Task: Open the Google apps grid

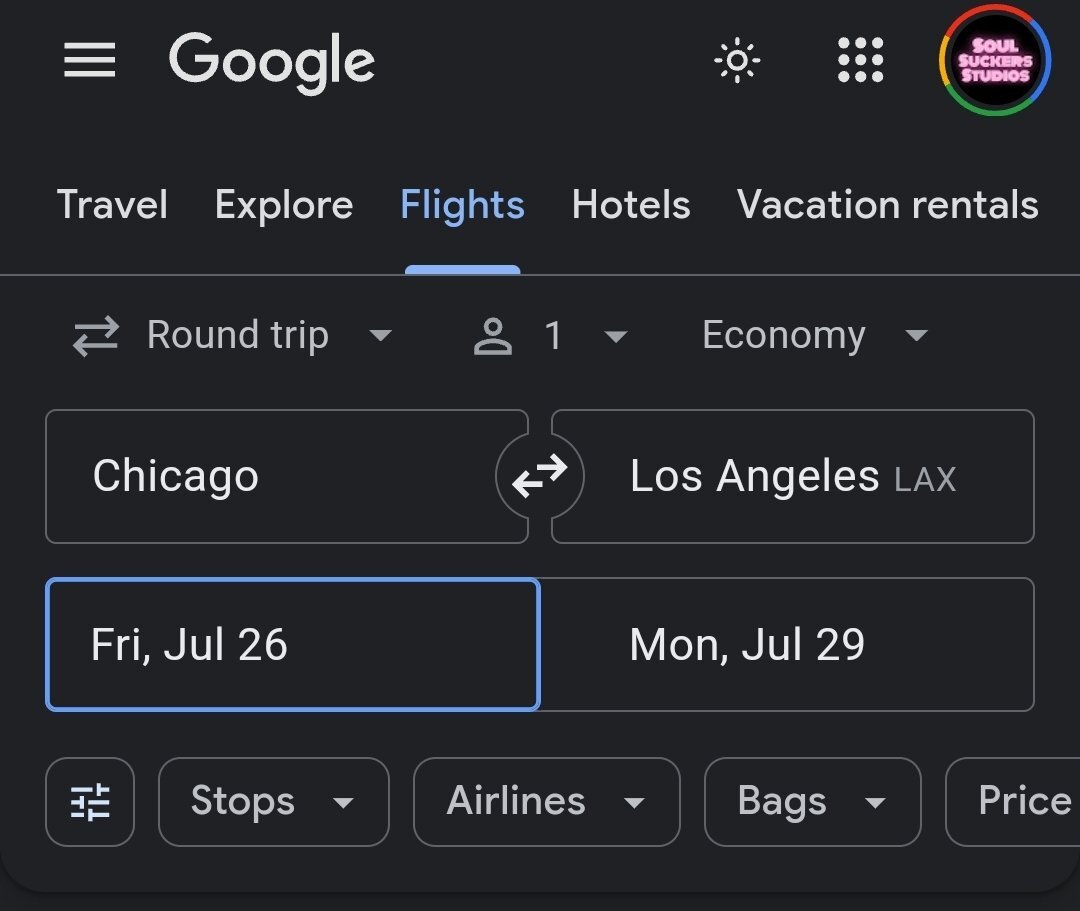Action: click(860, 61)
